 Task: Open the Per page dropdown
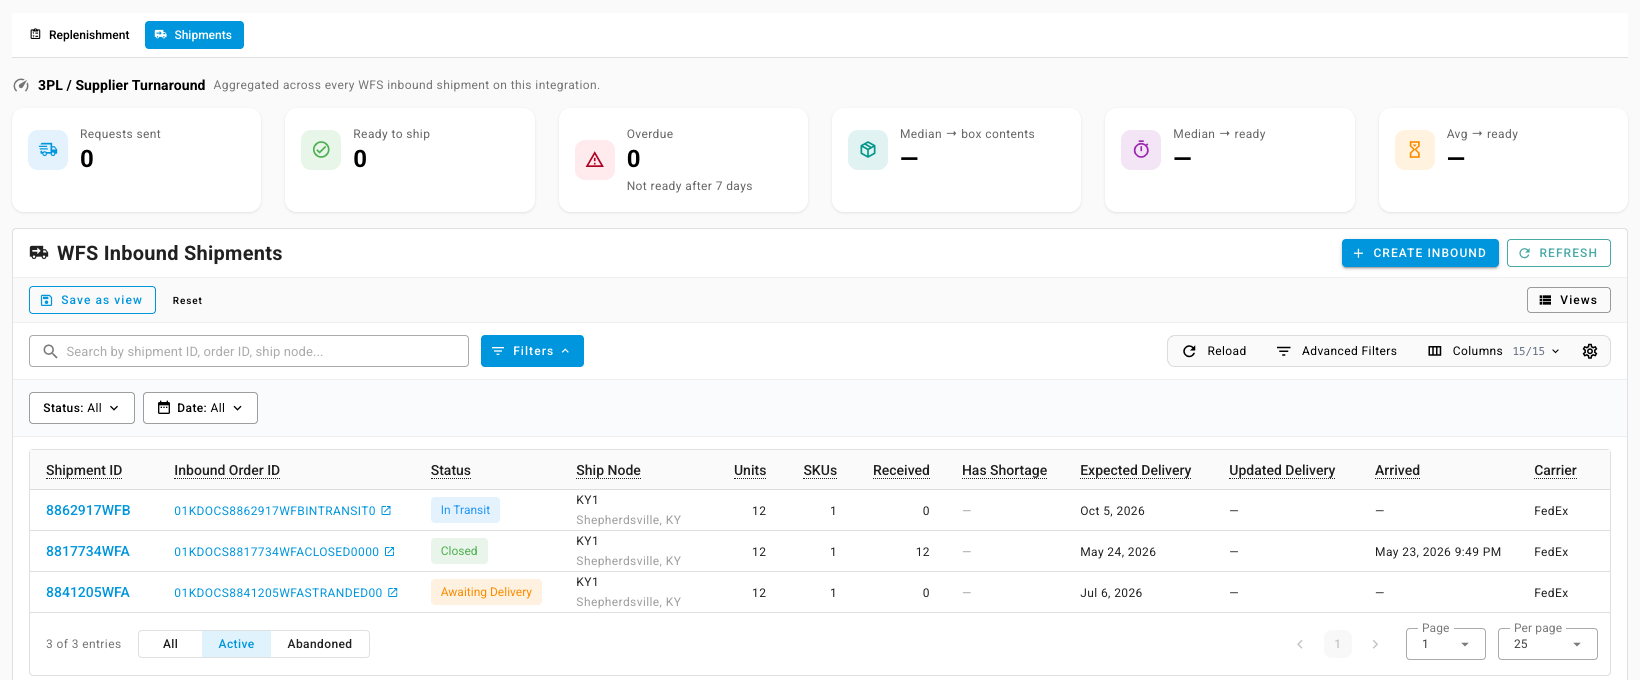[x=1548, y=644]
